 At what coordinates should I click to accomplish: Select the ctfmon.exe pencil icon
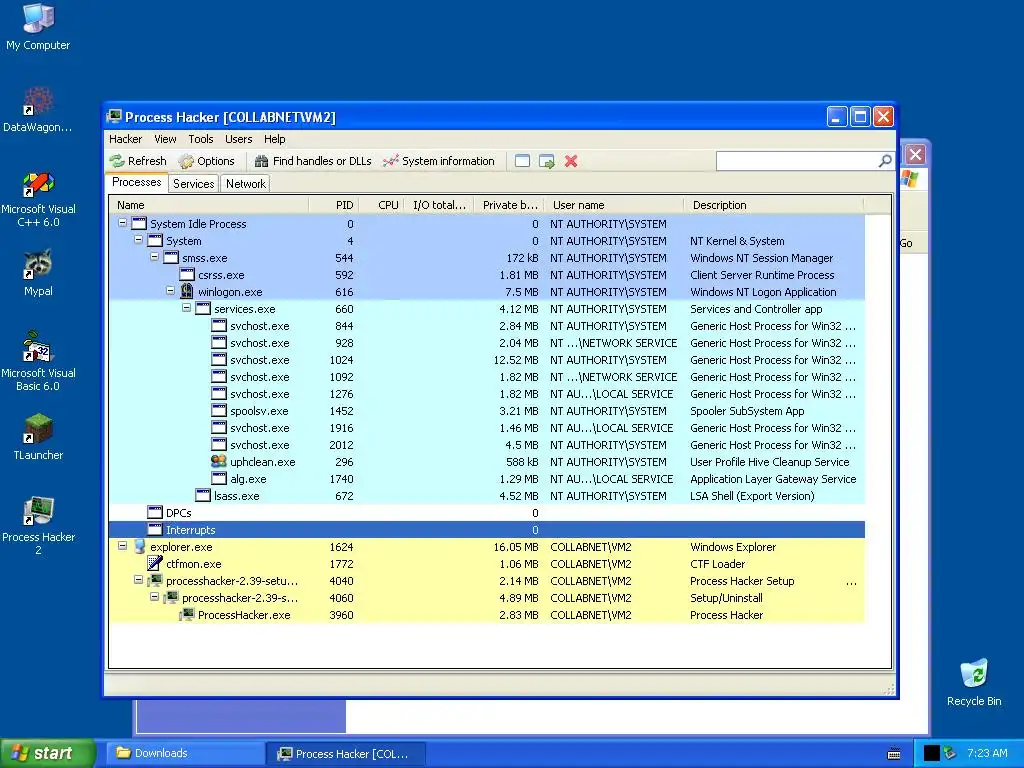pyautogui.click(x=155, y=563)
